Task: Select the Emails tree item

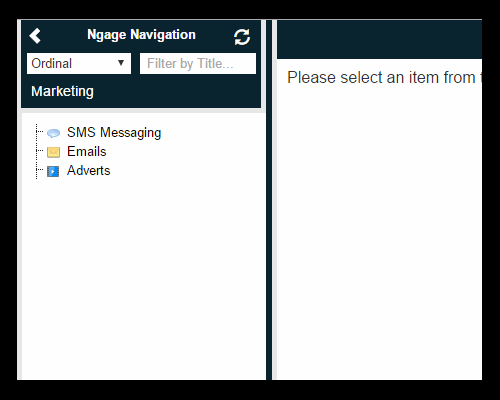Action: pyautogui.click(x=87, y=152)
